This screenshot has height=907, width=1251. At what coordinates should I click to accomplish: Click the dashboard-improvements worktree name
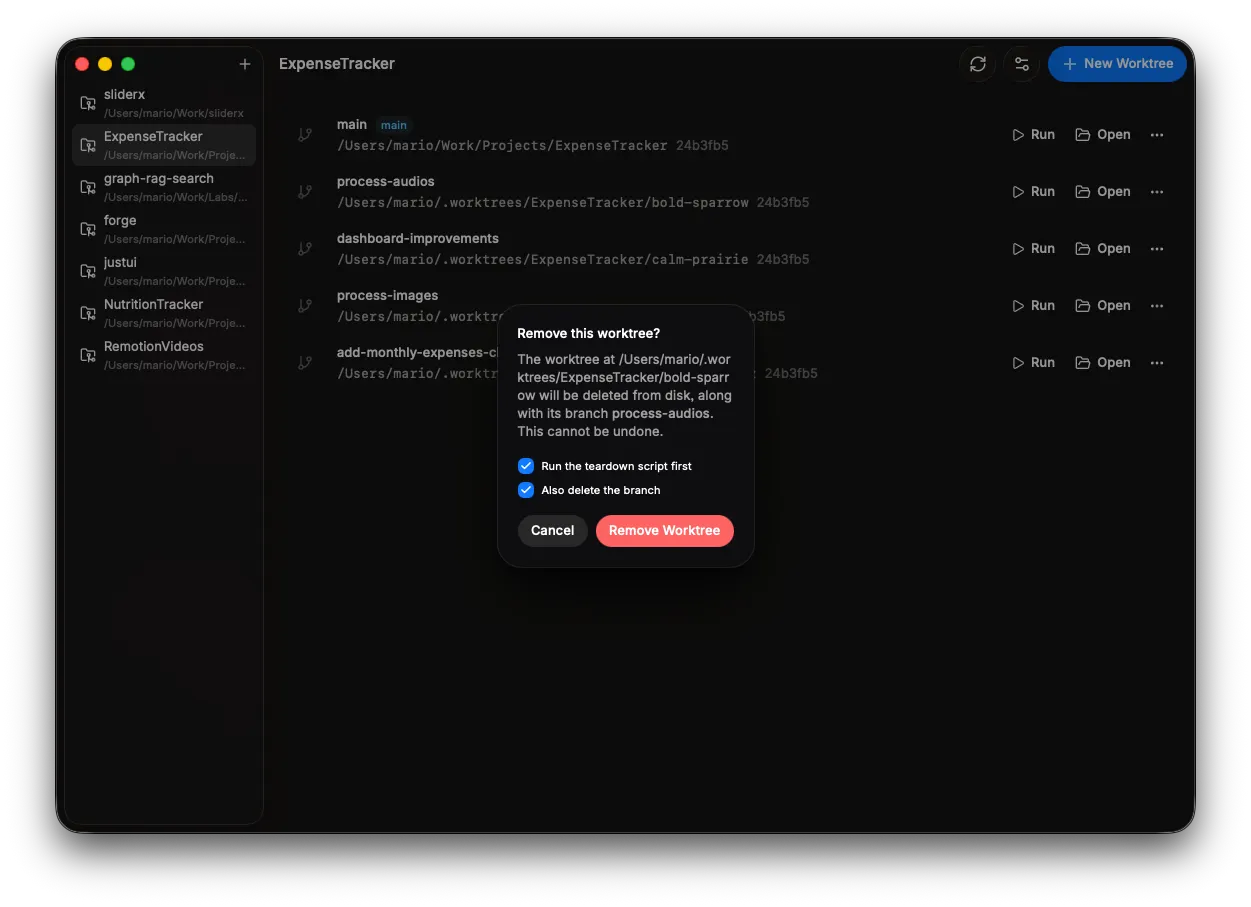pos(418,239)
